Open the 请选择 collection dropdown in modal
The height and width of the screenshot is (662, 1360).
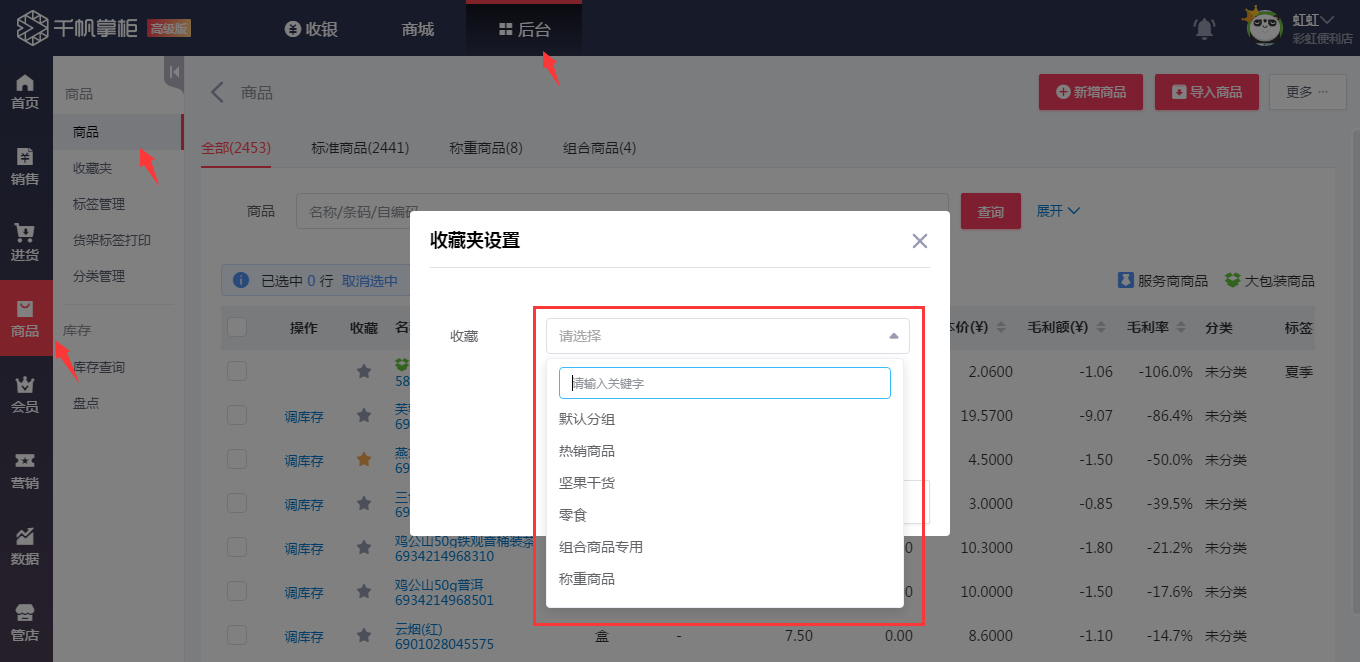click(x=726, y=336)
